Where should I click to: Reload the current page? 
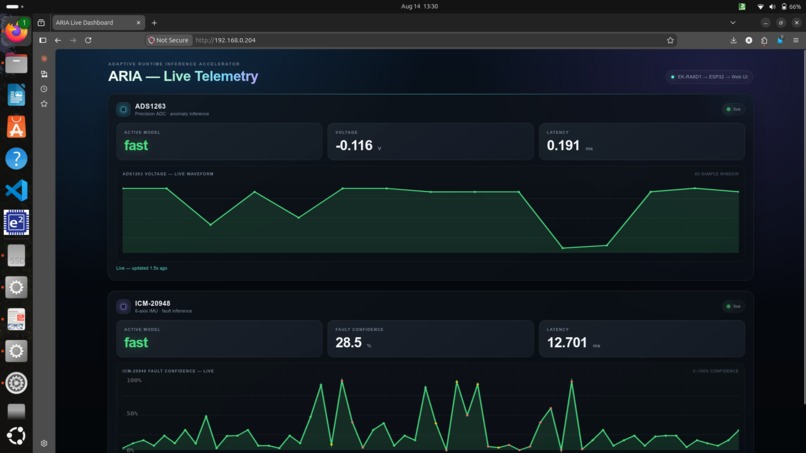(88, 40)
